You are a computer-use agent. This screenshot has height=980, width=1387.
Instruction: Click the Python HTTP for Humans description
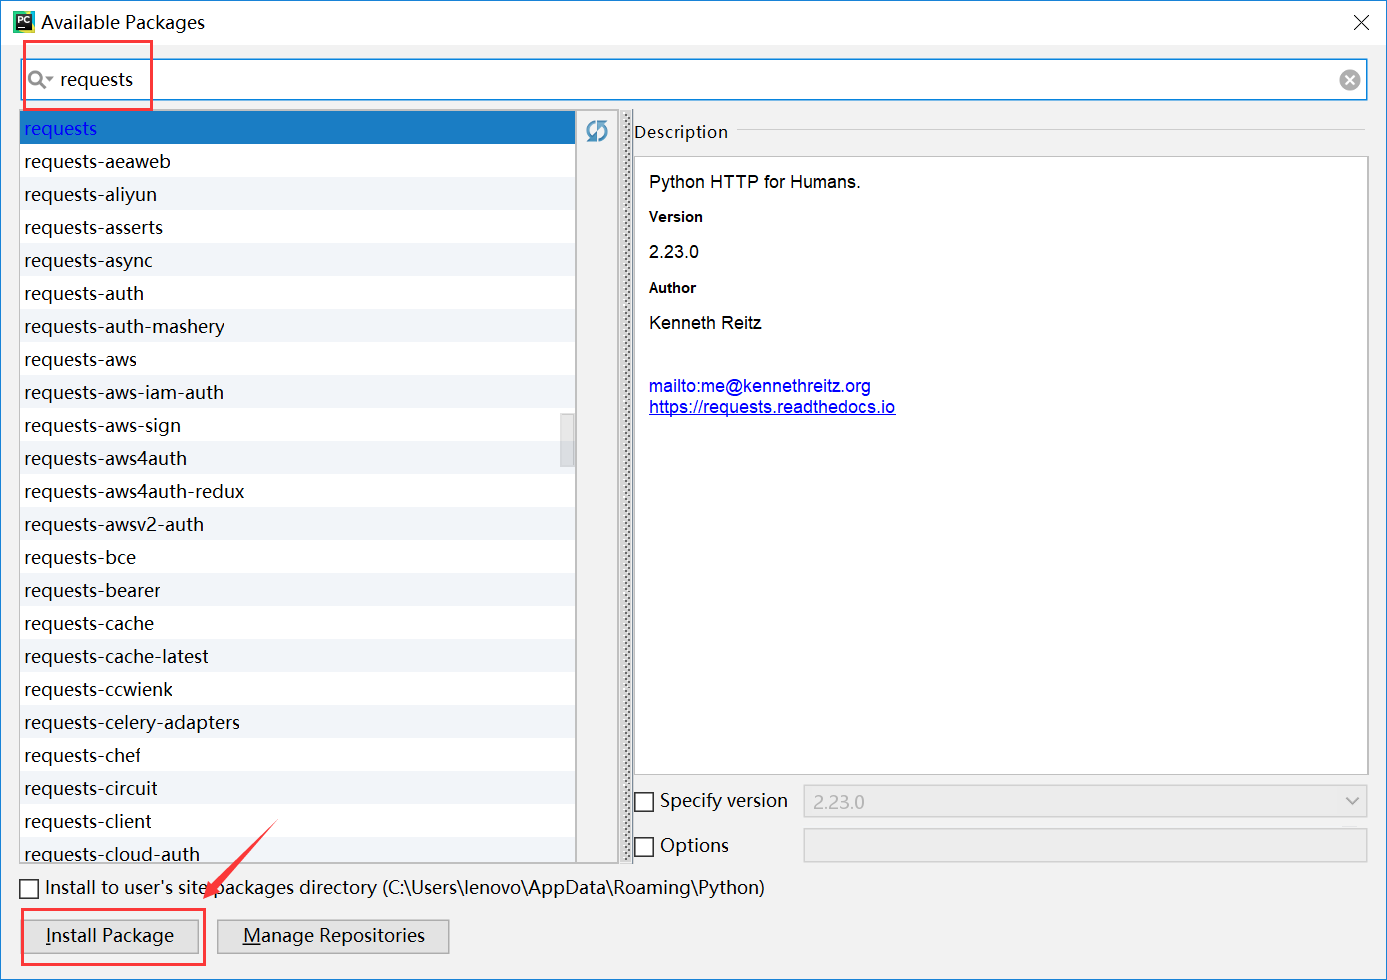754,182
